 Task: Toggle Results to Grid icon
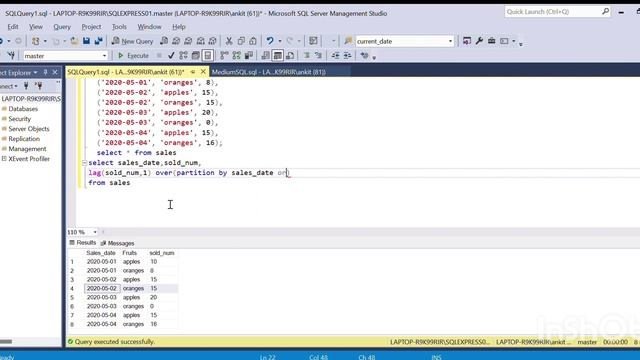[278, 56]
